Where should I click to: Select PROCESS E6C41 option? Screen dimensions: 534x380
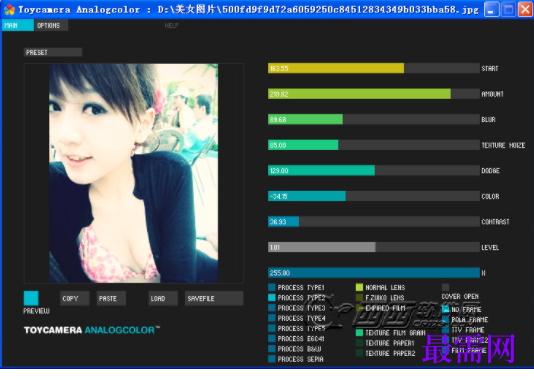(296, 338)
